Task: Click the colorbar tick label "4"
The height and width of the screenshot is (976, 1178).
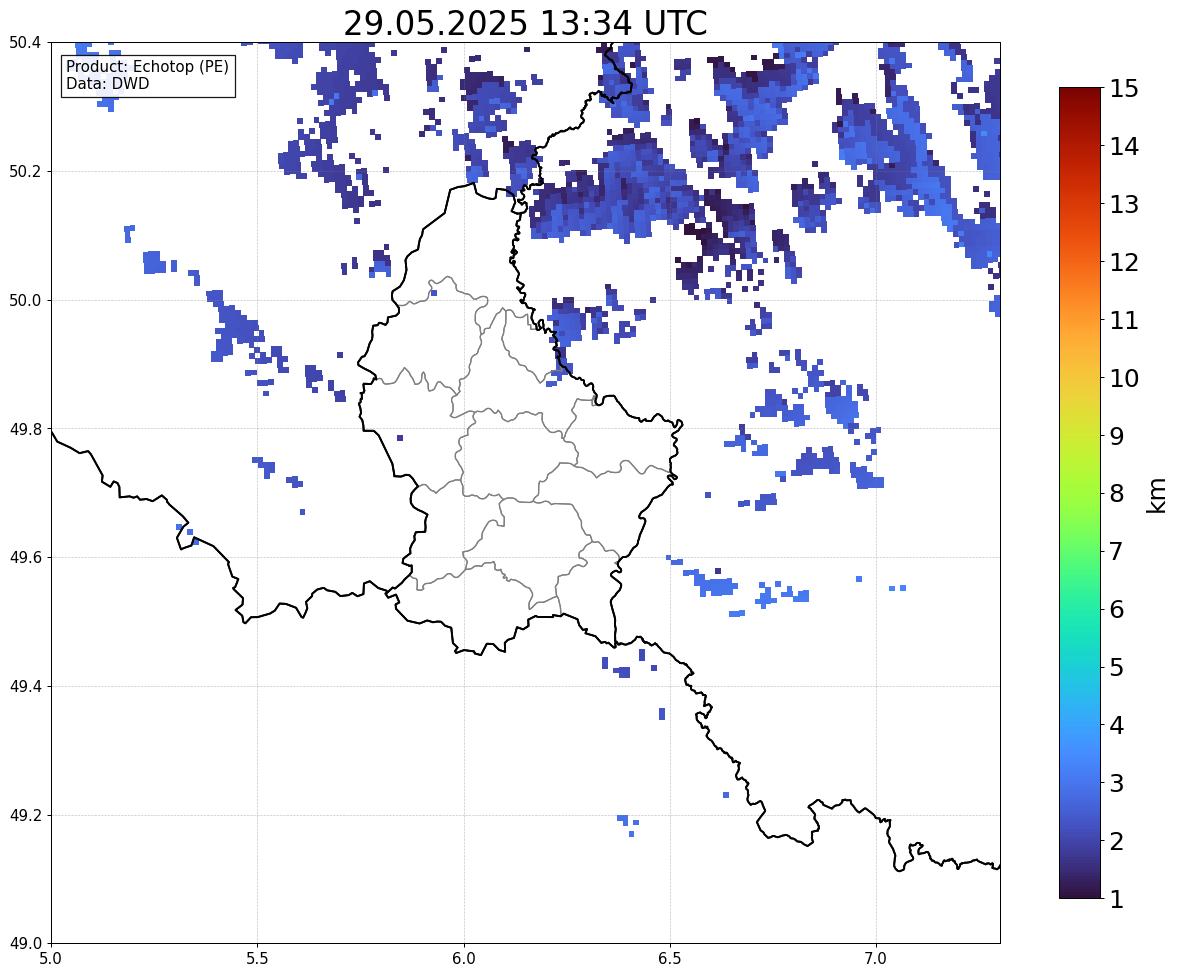Action: click(1117, 725)
